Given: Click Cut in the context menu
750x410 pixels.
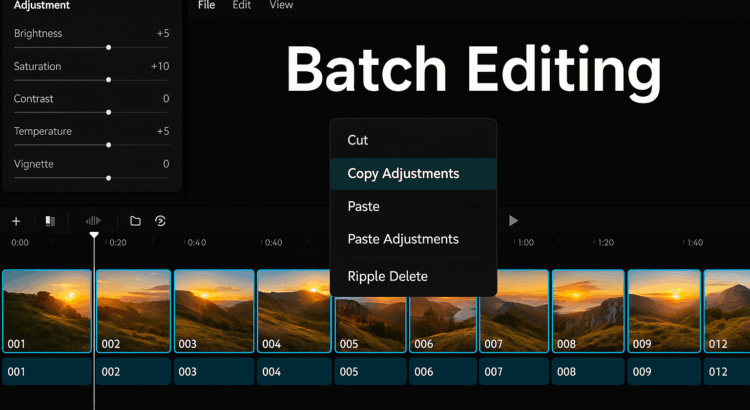Looking at the screenshot, I should tap(358, 140).
